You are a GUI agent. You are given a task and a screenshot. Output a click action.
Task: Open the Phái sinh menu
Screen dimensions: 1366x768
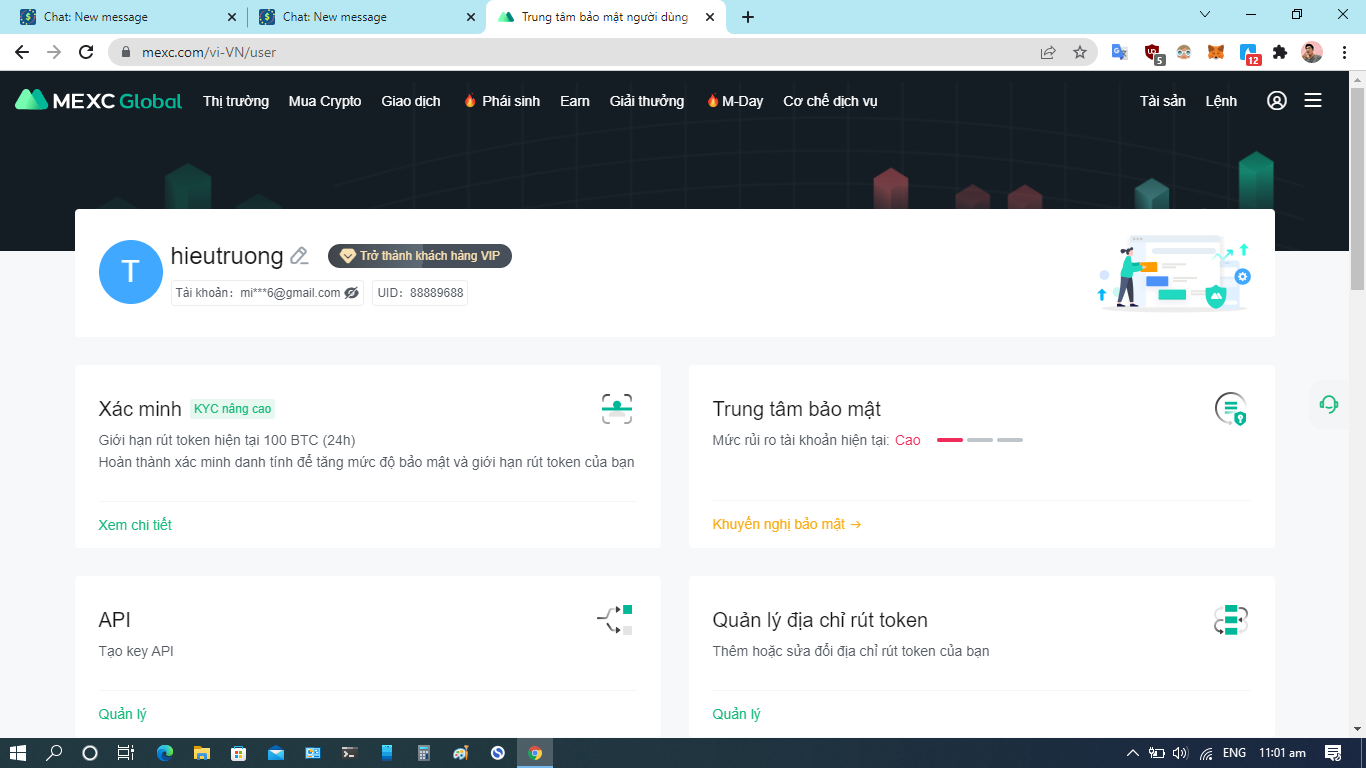501,101
